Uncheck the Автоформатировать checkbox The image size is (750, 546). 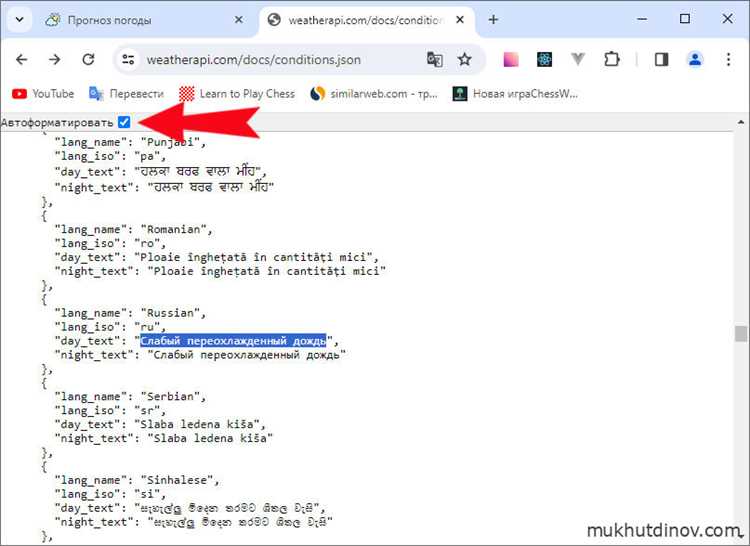pos(124,122)
